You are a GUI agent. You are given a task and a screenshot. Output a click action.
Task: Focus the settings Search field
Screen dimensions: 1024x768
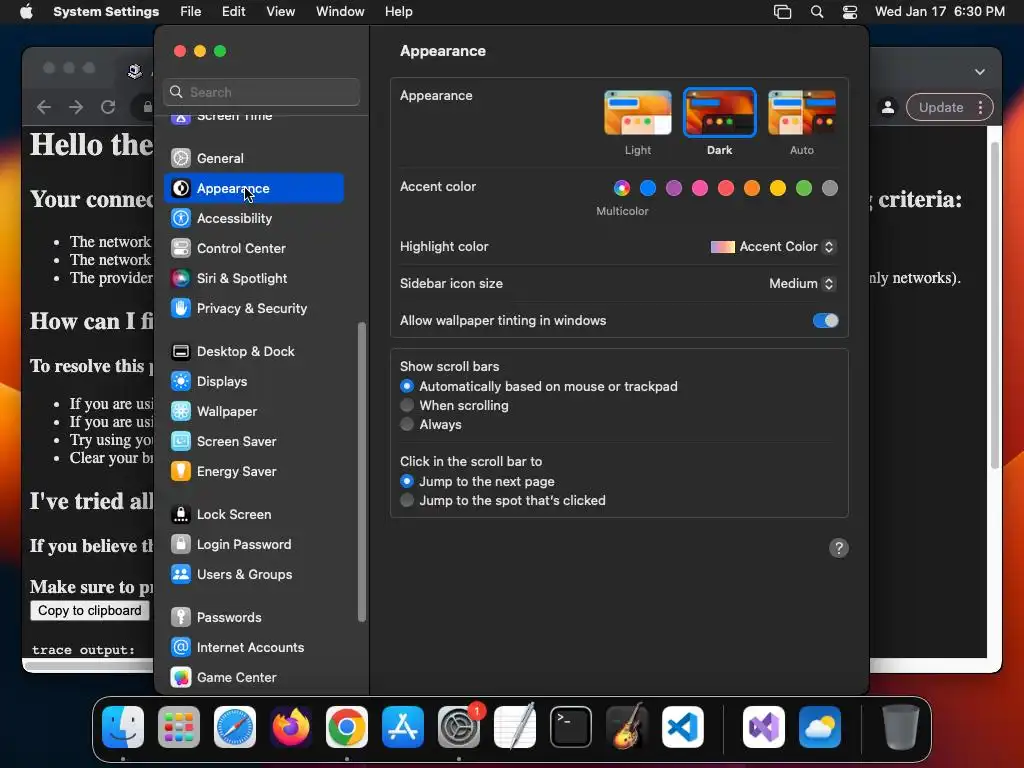point(261,92)
